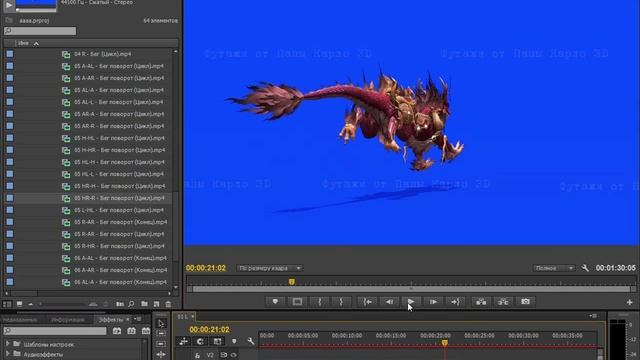This screenshot has width=640, height=360.
Task: Switch Project panel to List view
Action: [x=7, y=304]
